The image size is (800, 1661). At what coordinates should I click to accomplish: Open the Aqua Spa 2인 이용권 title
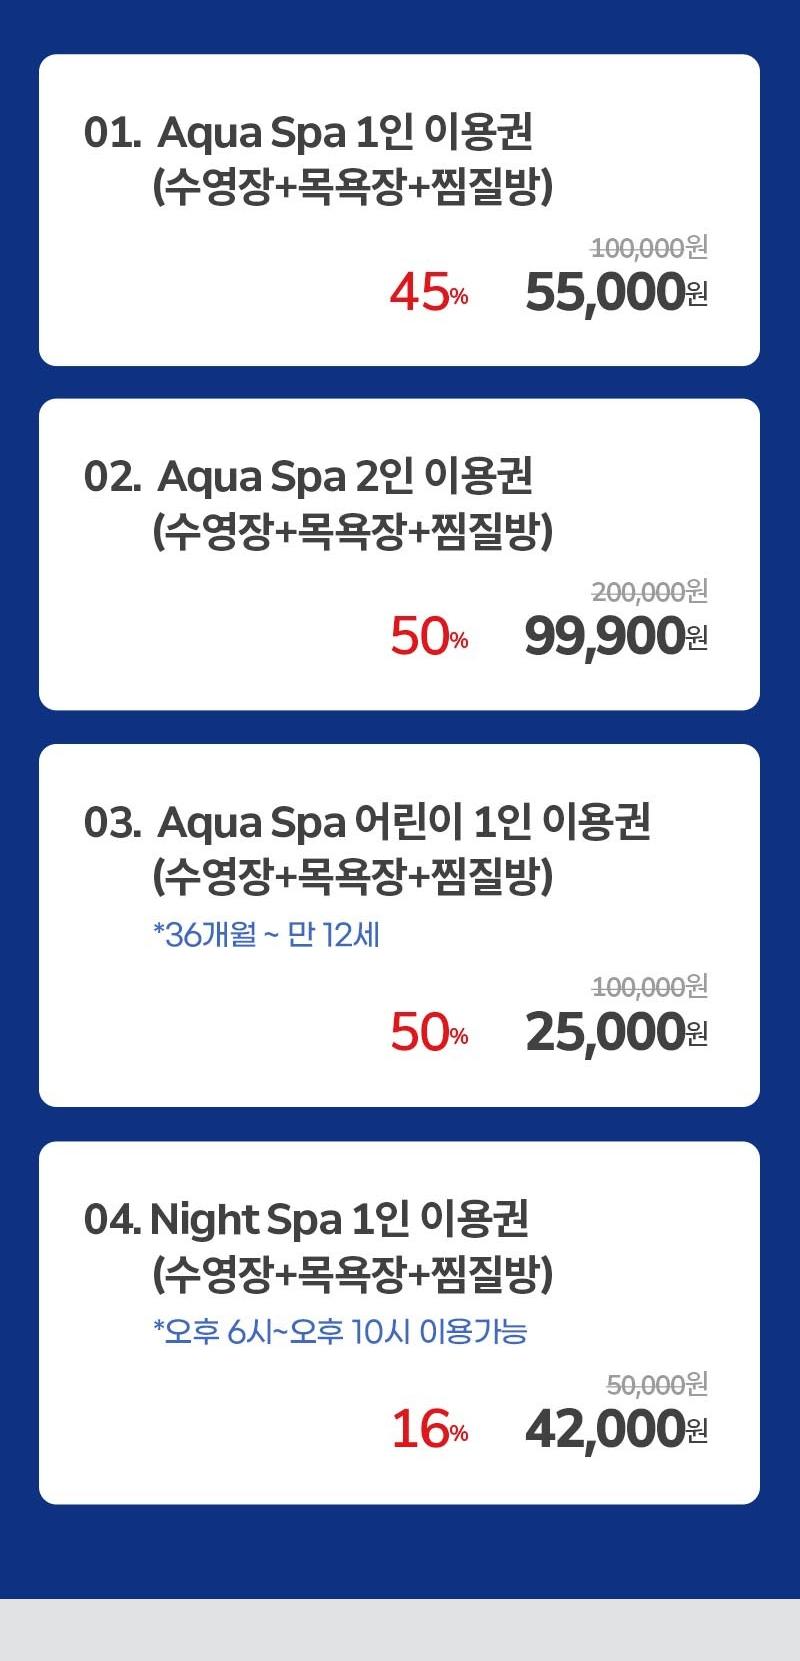click(344, 477)
